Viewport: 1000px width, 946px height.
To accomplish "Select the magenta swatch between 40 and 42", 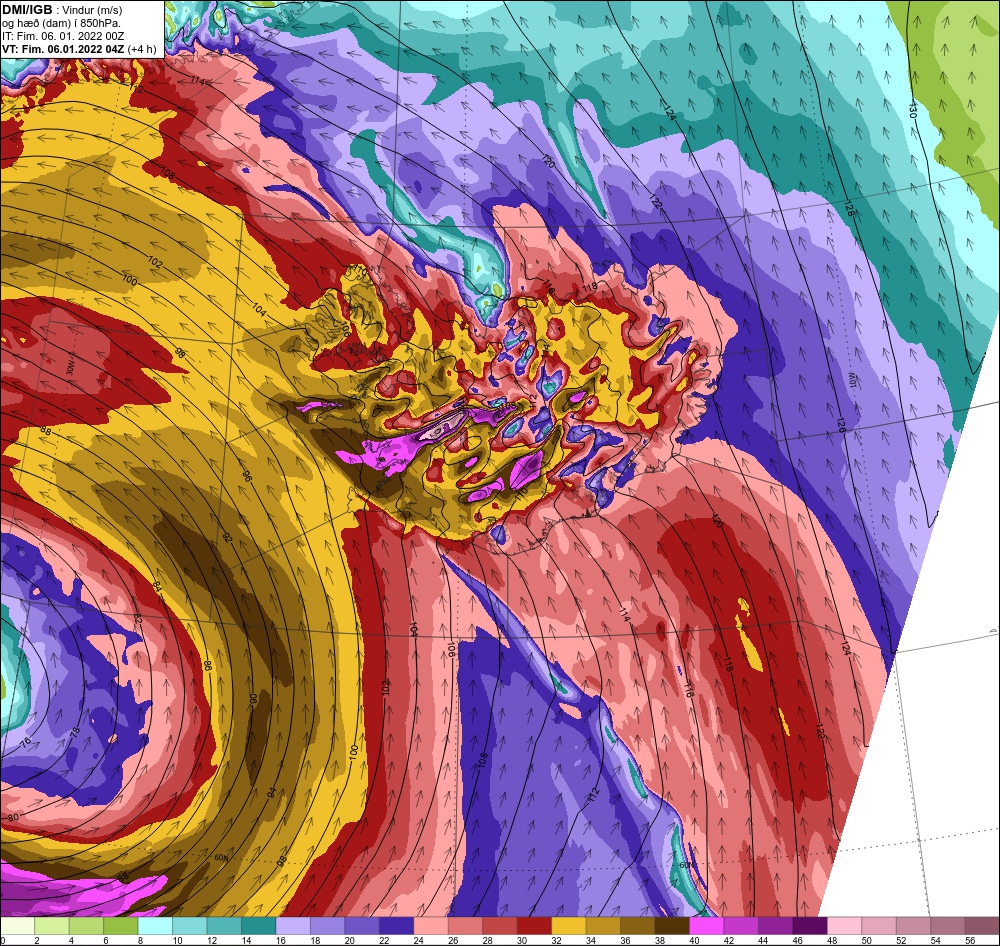I will coord(706,926).
